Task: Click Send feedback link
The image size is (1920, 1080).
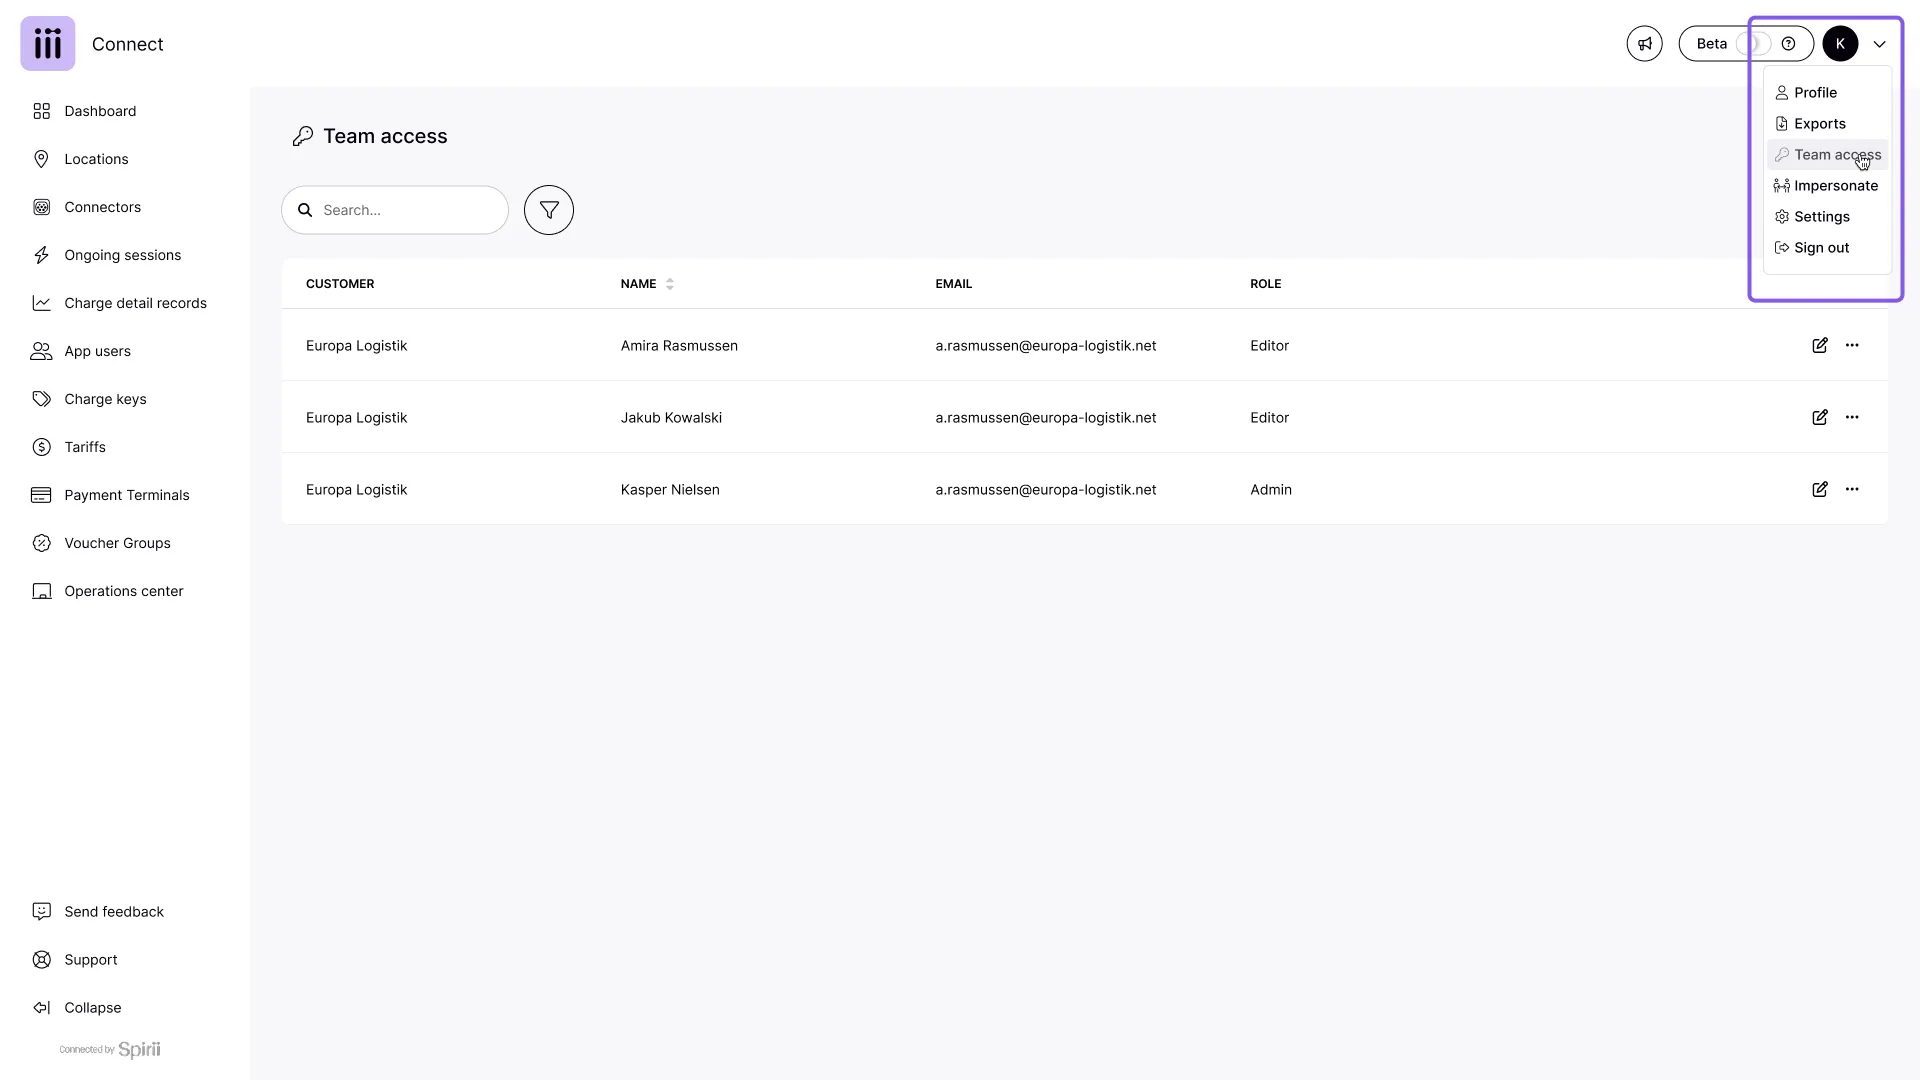Action: 113,911
